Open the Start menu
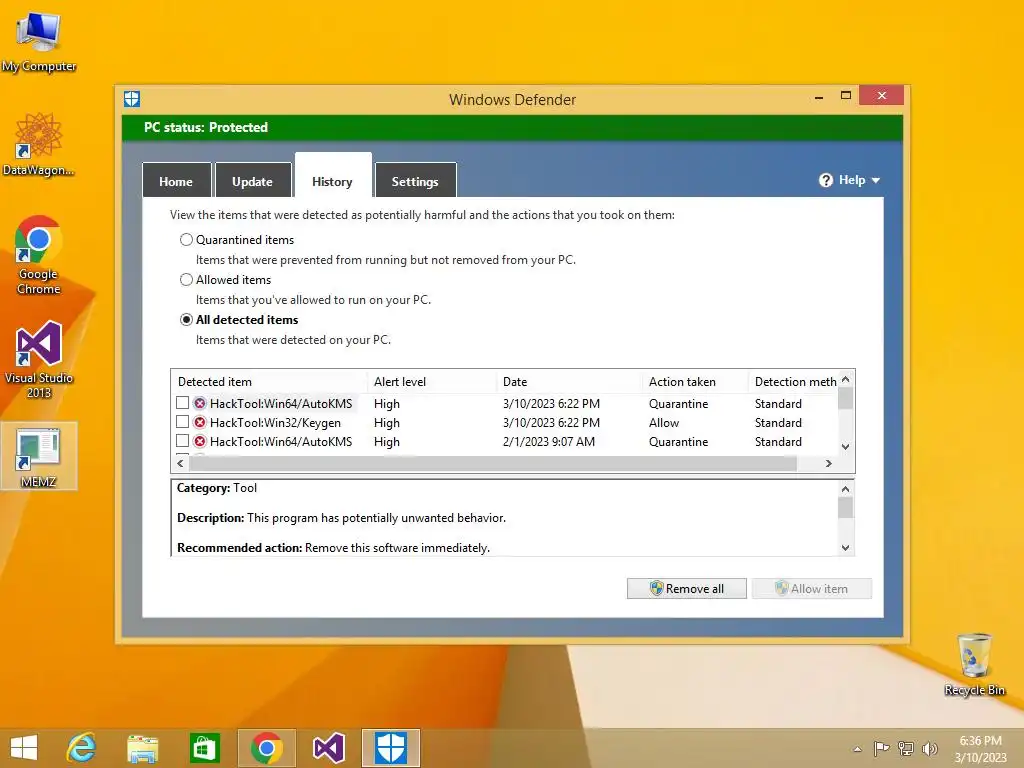 [x=24, y=748]
